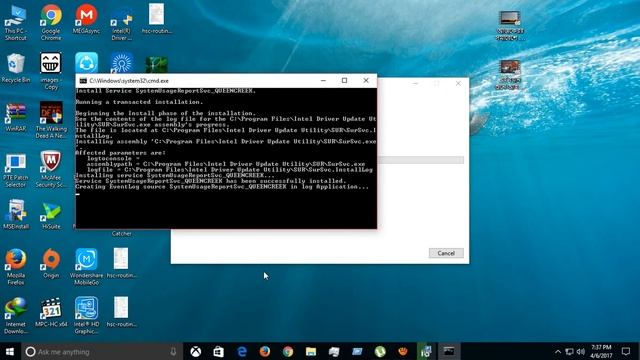The height and width of the screenshot is (360, 640).
Task: Minimize the cmd.exe window
Action: (x=323, y=80)
